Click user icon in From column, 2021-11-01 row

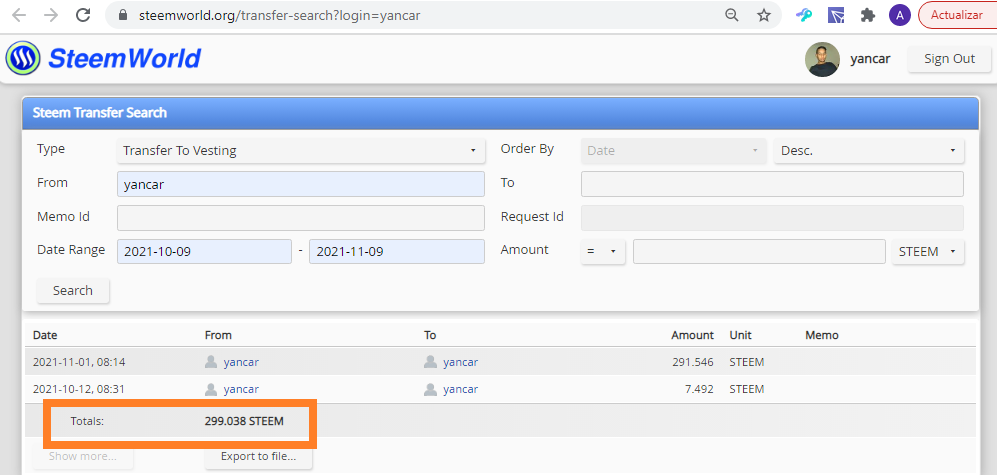(211, 362)
